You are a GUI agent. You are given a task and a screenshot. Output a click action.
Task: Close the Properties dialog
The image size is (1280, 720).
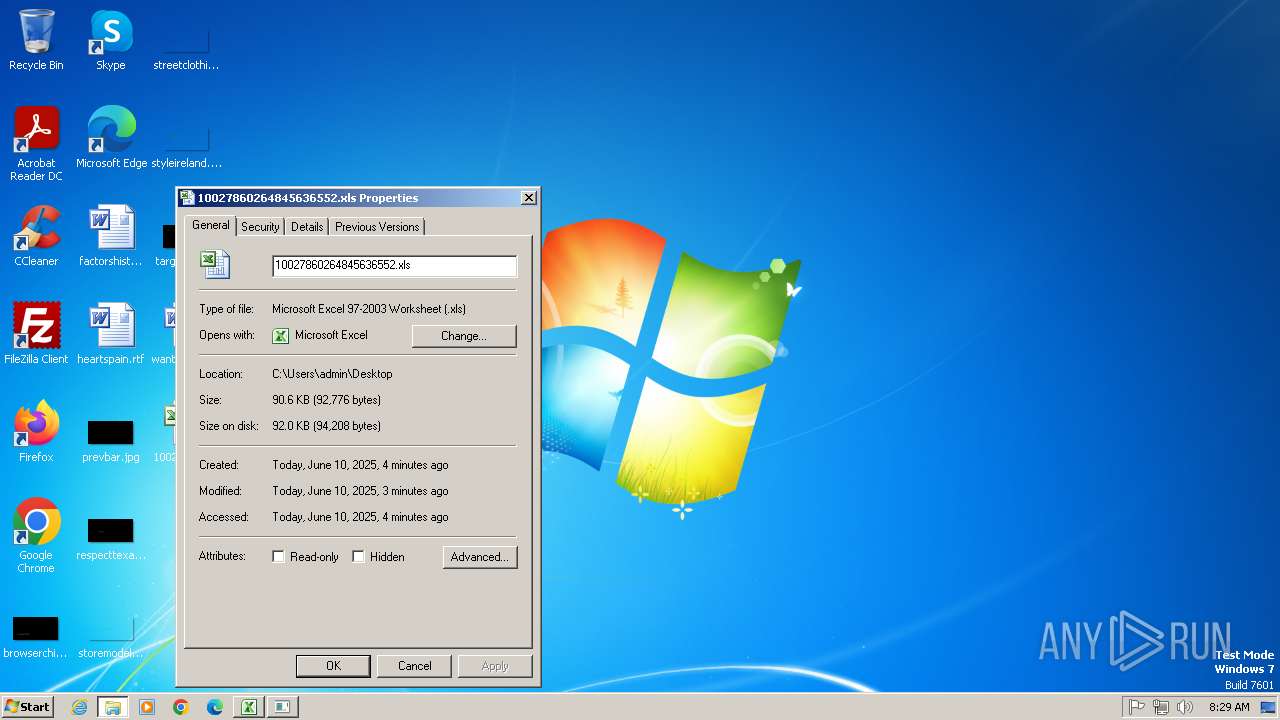[x=529, y=198]
